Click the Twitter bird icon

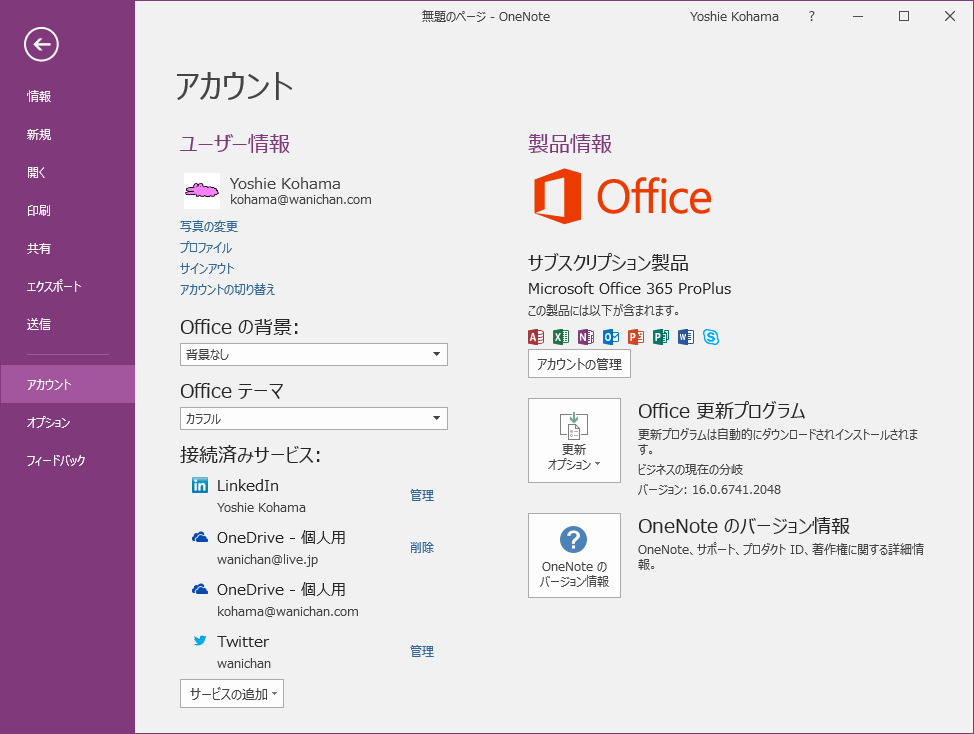[x=200, y=640]
